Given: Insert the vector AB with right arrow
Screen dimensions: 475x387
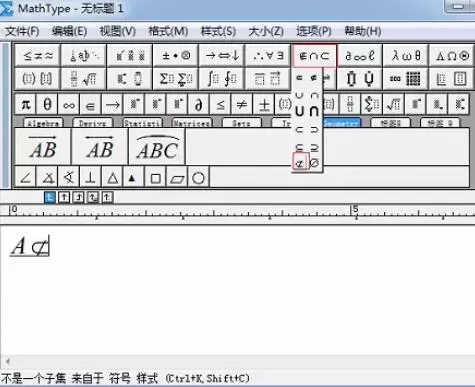Looking at the screenshot, I should (43, 147).
